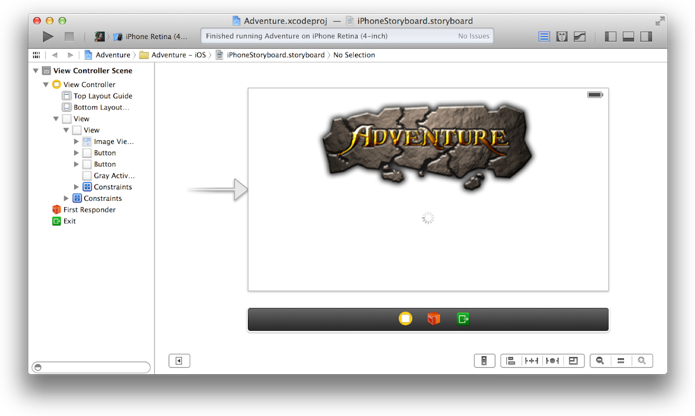Click Adventure project in jump bar

click(108, 55)
